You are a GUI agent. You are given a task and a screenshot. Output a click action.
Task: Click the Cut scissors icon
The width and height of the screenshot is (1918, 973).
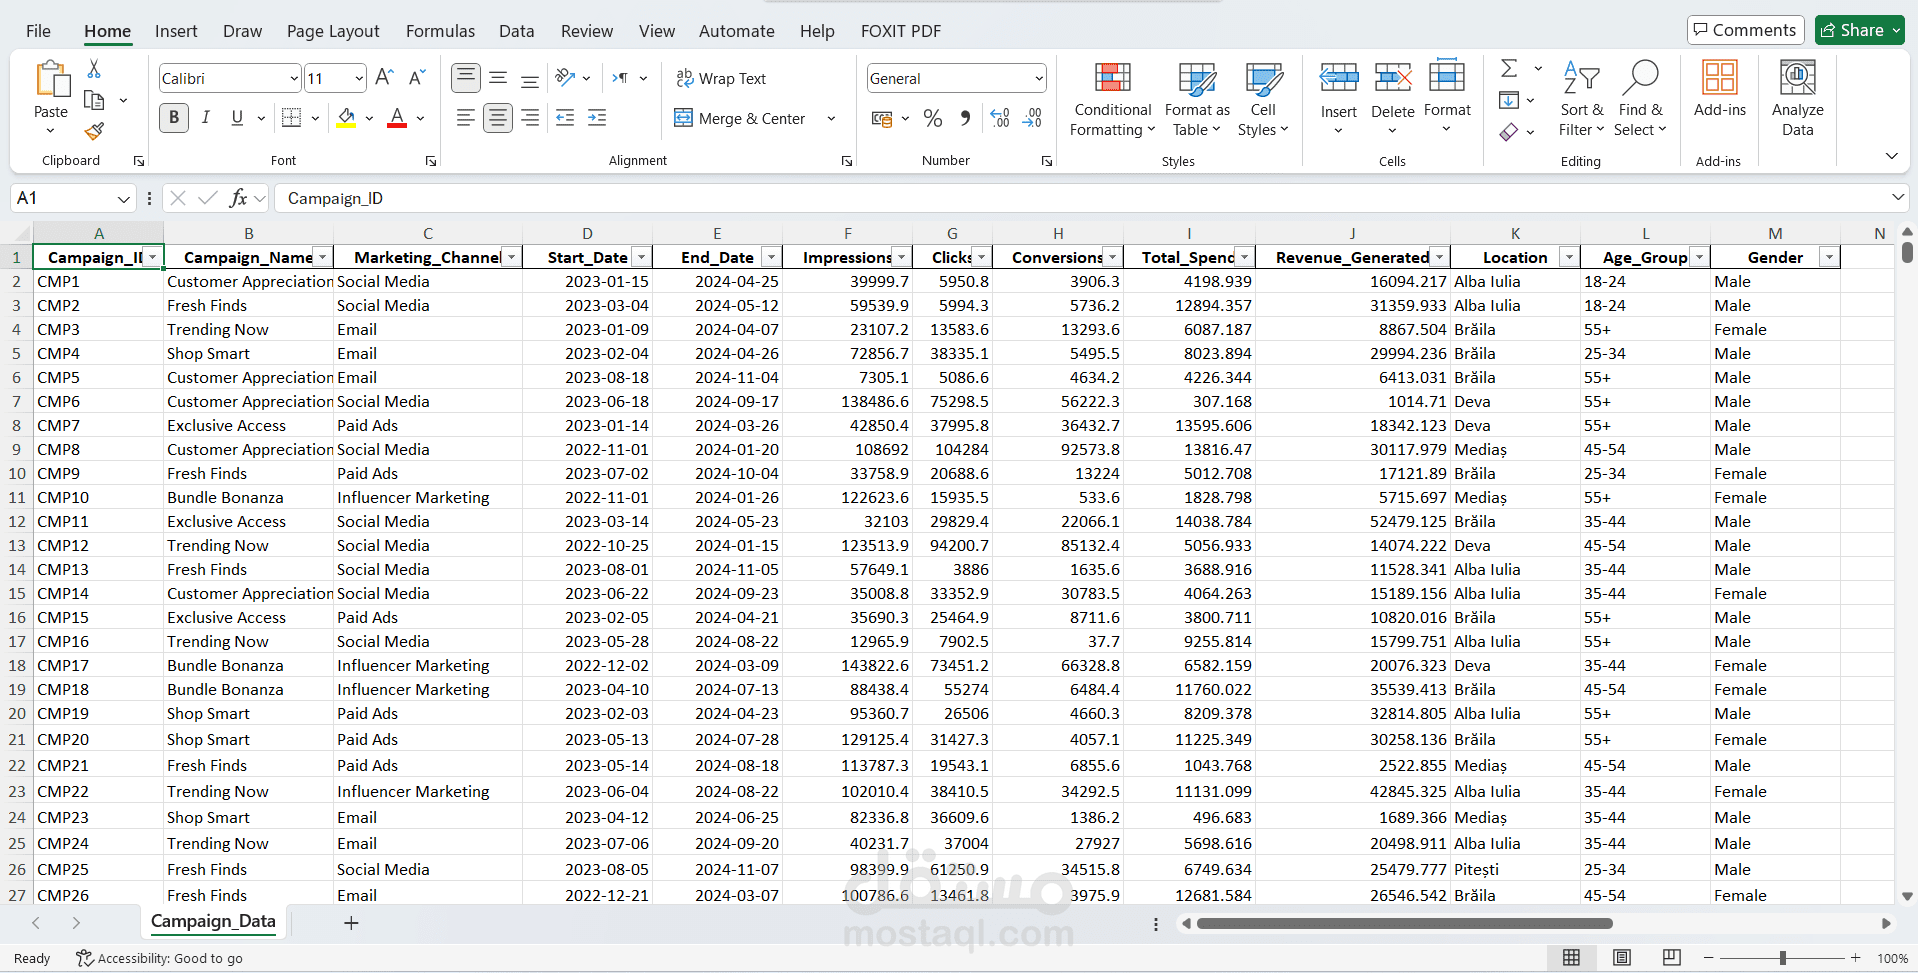pos(94,68)
